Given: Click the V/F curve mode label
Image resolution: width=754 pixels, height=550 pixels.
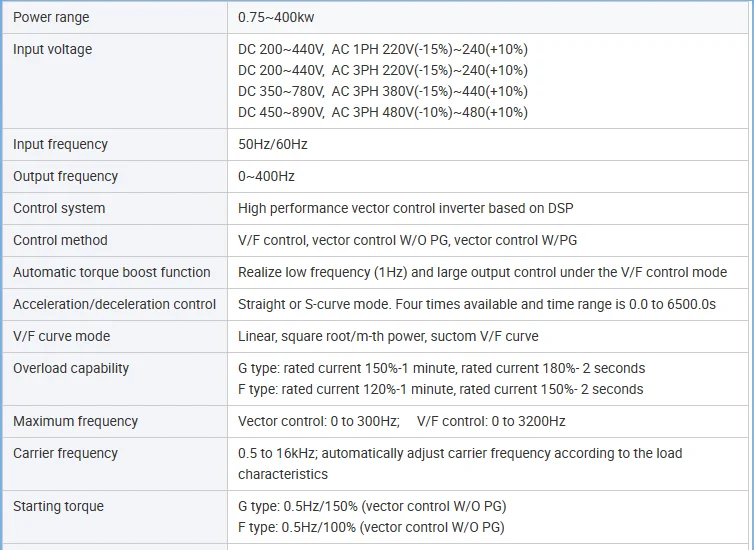Looking at the screenshot, I should click(x=62, y=336).
